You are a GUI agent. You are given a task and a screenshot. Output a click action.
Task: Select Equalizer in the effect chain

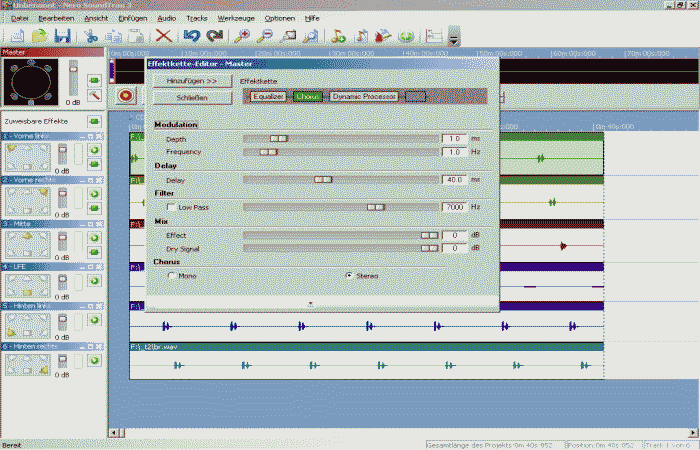pyautogui.click(x=269, y=97)
